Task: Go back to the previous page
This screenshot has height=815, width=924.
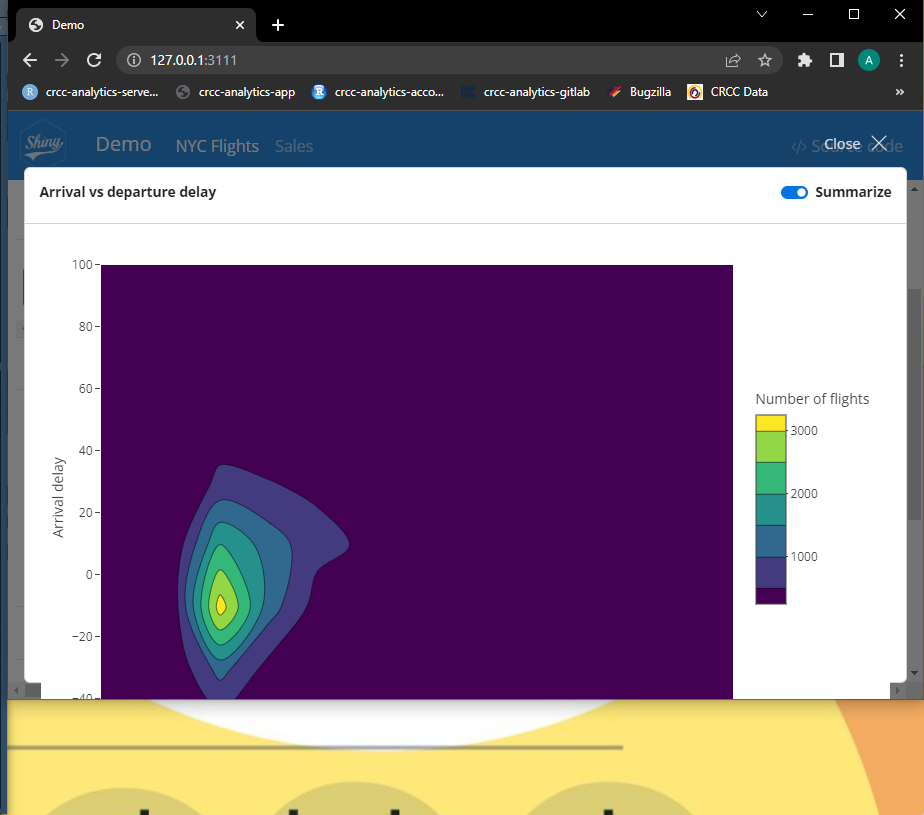Action: click(29, 60)
